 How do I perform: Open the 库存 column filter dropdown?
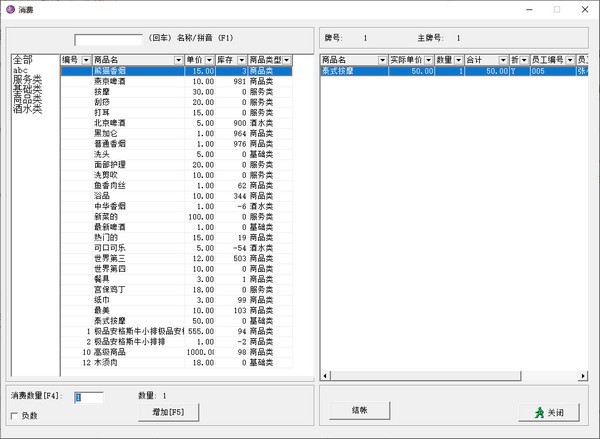(241, 60)
